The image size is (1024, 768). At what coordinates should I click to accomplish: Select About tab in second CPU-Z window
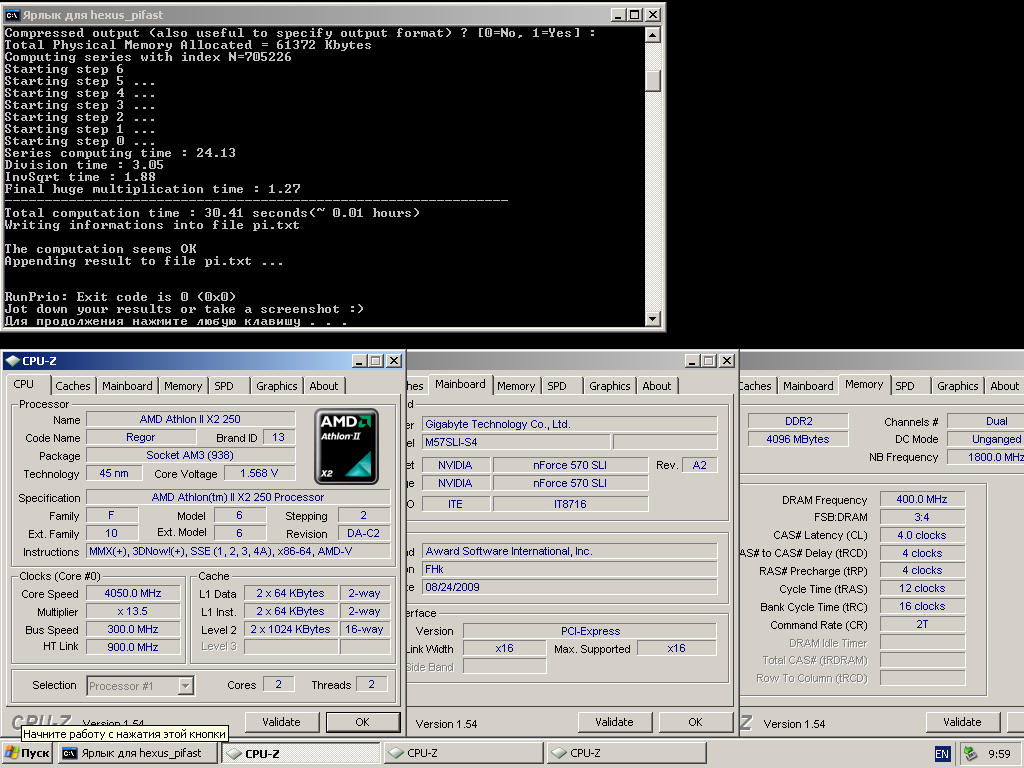point(656,386)
